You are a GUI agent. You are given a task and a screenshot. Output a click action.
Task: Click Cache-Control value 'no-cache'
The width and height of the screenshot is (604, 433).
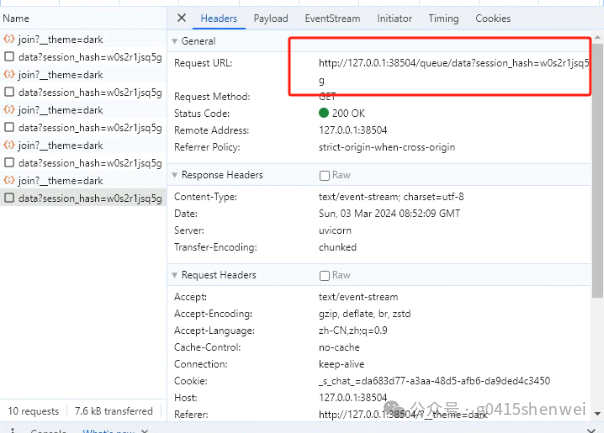pyautogui.click(x=339, y=347)
